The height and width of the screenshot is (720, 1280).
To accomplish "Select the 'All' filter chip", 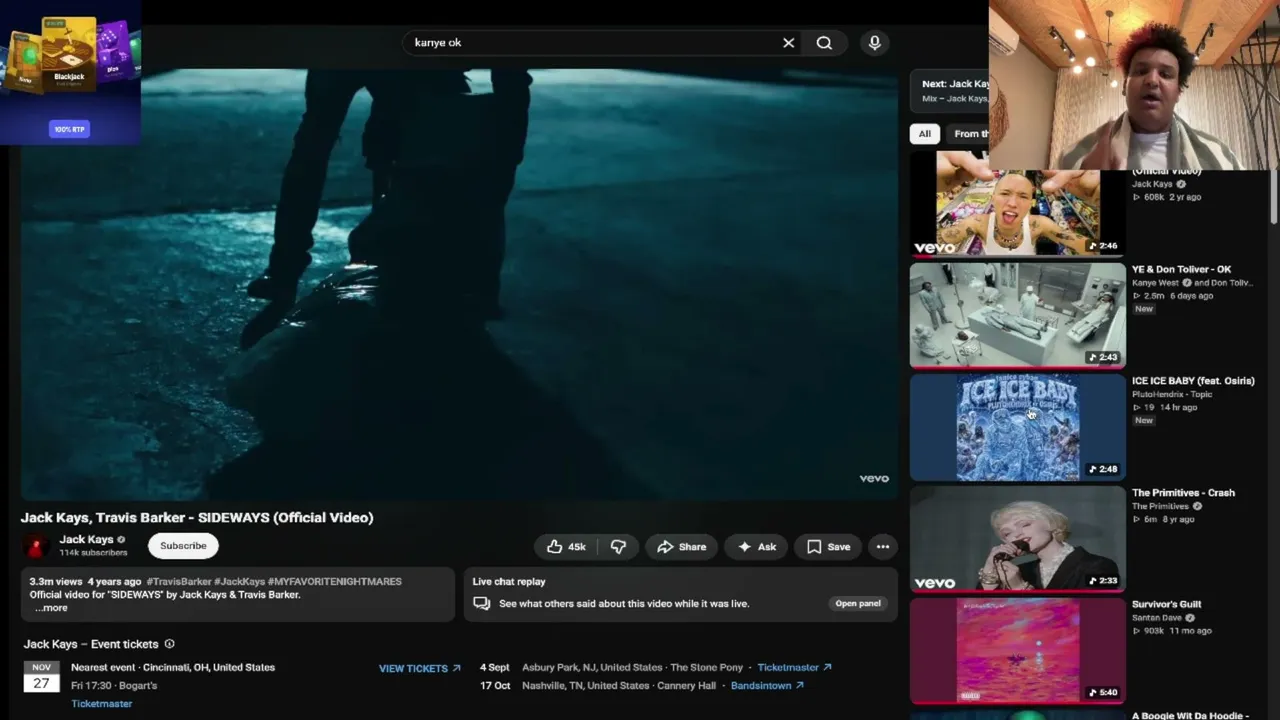I will tap(925, 133).
